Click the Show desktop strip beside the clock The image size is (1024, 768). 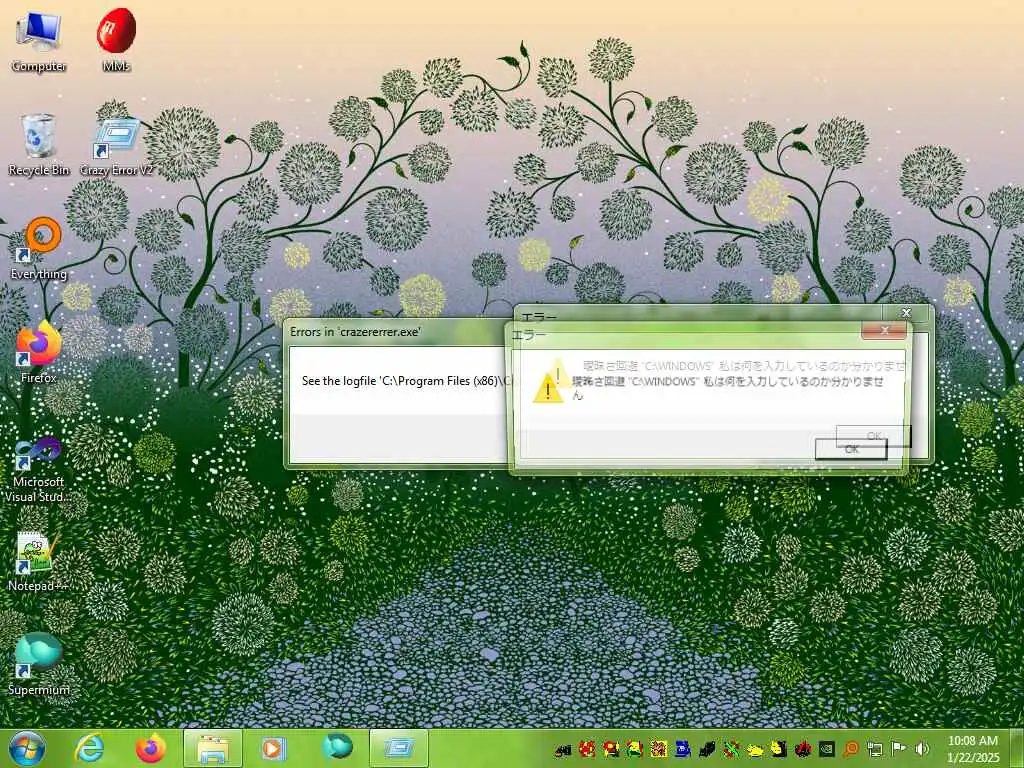(1018, 748)
